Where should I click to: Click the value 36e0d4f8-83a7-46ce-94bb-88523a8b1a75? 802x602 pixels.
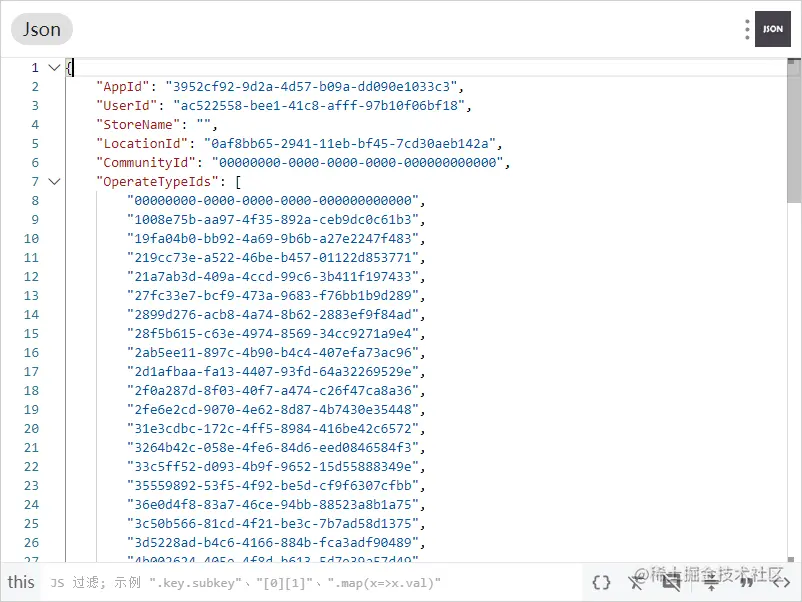273,505
